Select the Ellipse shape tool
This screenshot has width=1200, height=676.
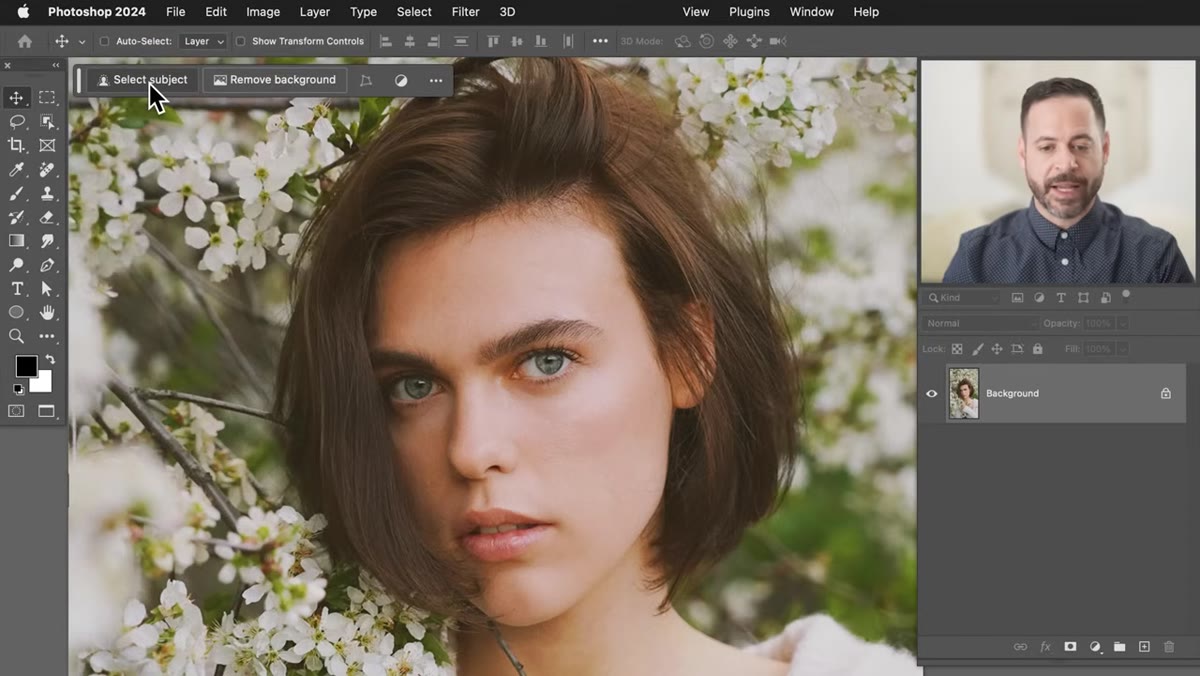(17, 313)
